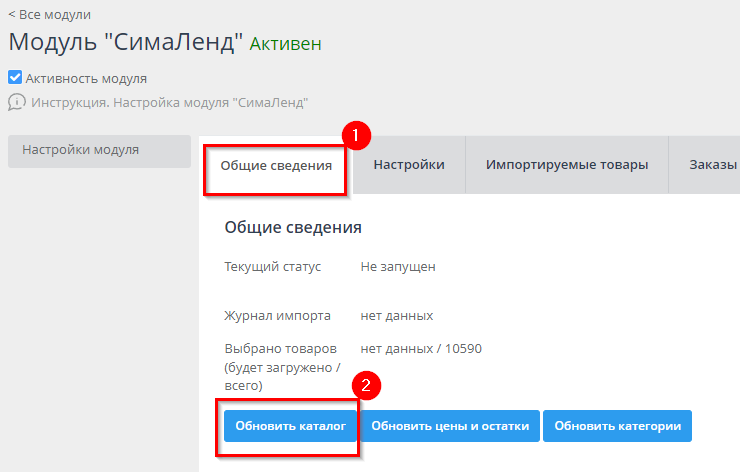Viewport: 740px width, 472px height.
Task: Click the 'Общие сведения' section heading below the tabs
Action: coord(292,227)
